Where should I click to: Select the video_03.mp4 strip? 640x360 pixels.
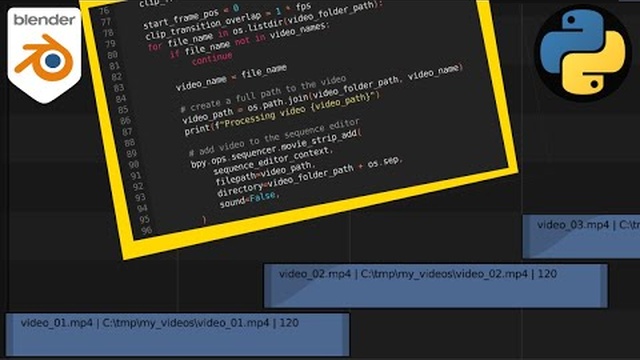click(581, 237)
